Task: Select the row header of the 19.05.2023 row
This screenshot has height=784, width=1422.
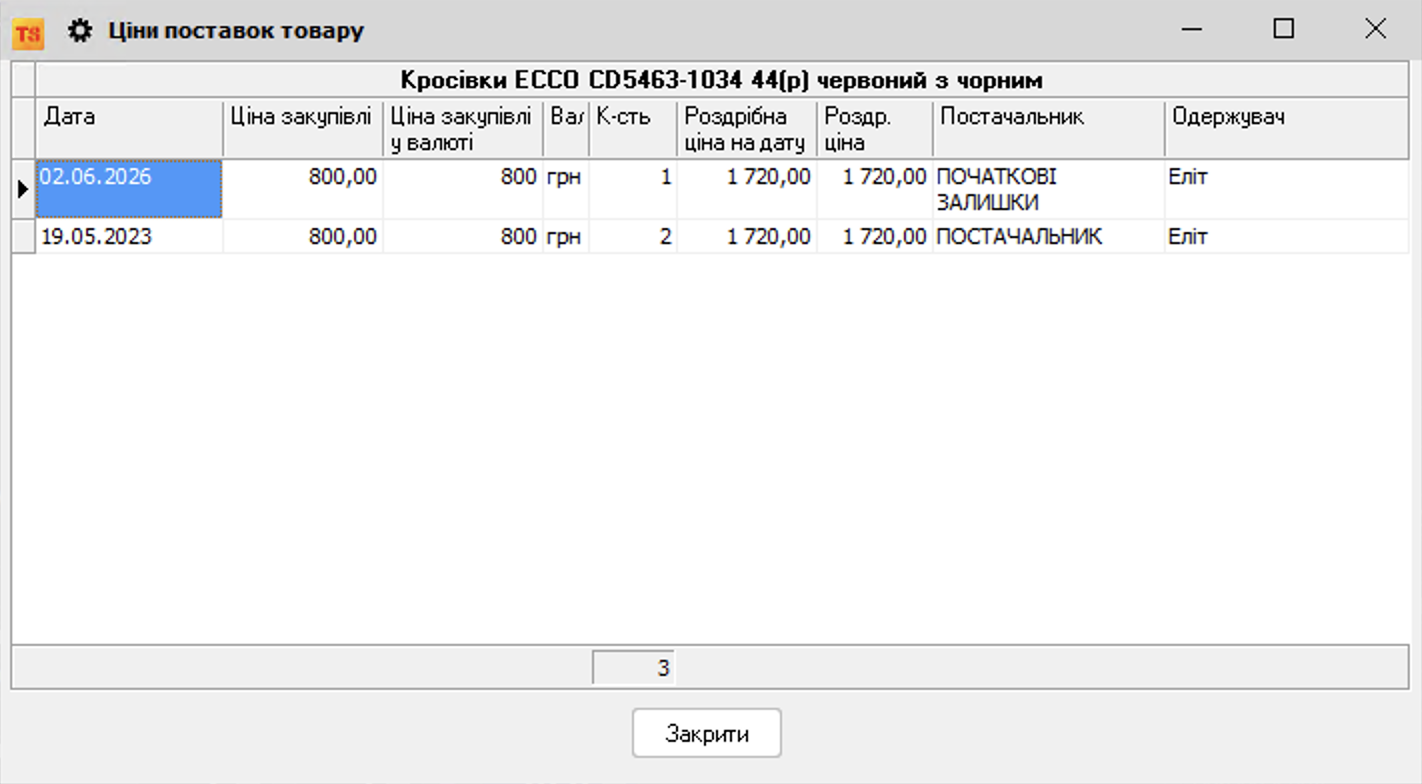Action: pyautogui.click(x=23, y=237)
